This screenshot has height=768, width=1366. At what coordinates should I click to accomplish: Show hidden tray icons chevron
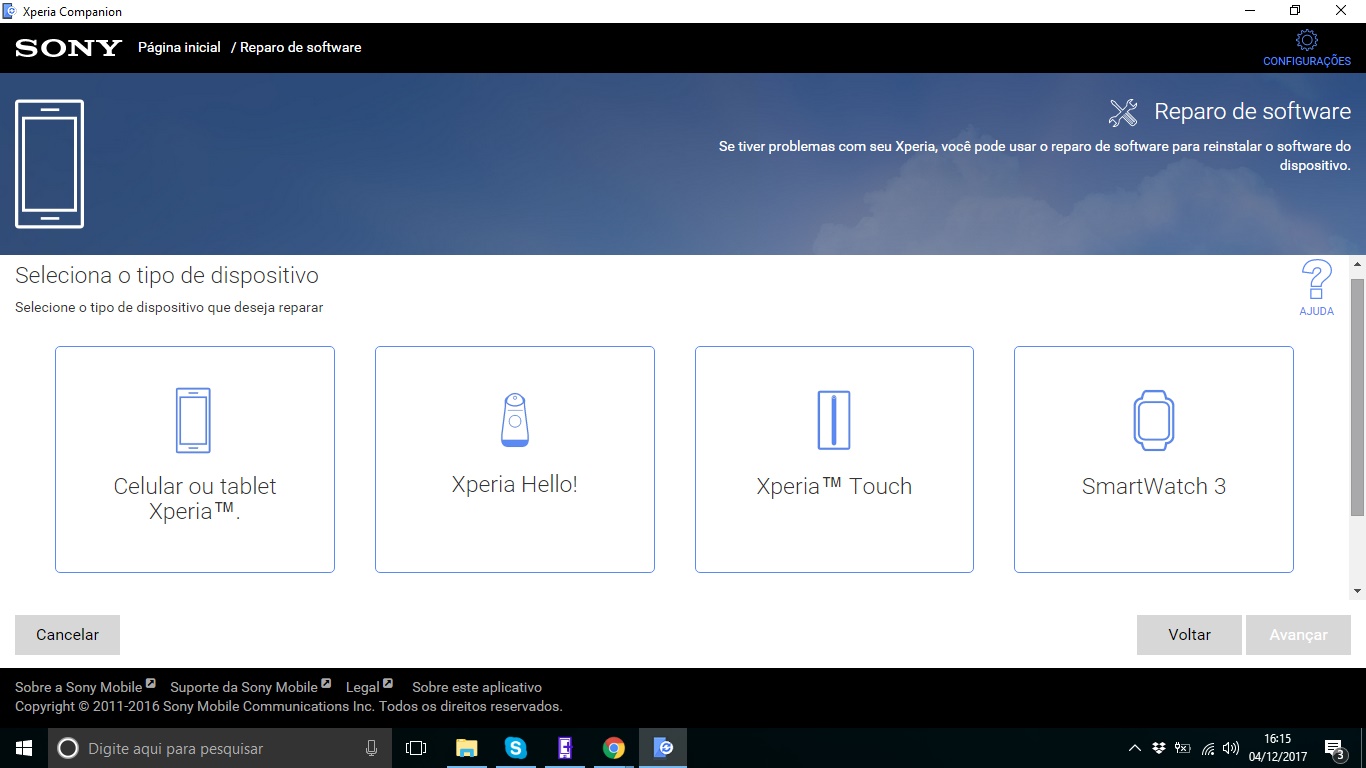1134,748
